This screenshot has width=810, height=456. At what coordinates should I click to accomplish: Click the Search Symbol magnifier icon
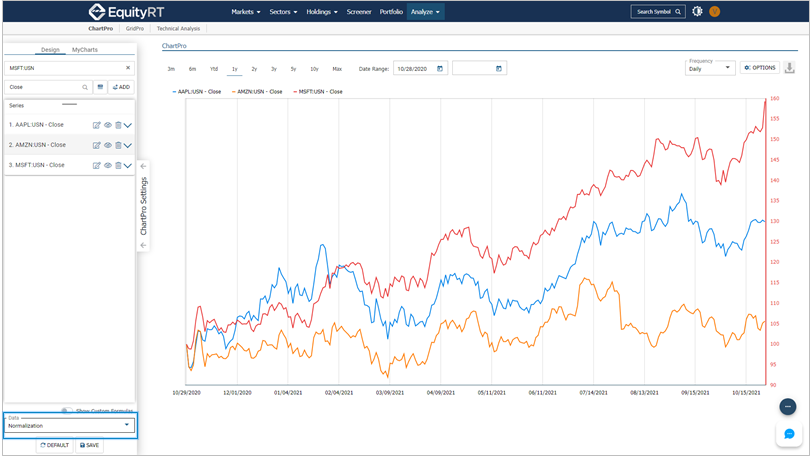(678, 11)
